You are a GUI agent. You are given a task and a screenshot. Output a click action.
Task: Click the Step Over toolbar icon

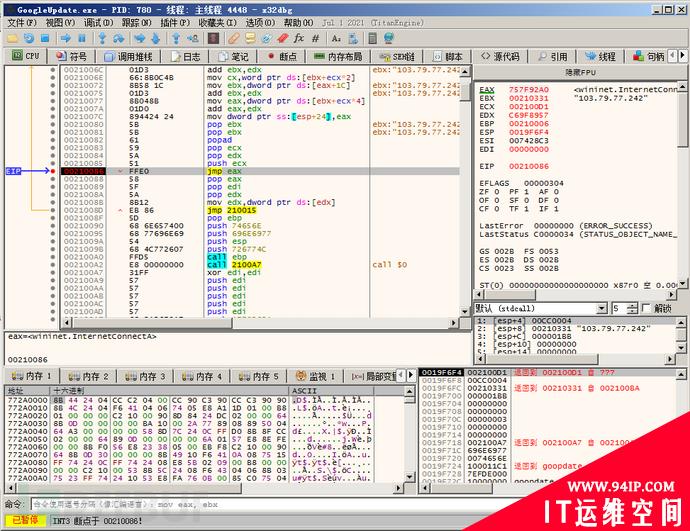pyautogui.click(x=118, y=38)
